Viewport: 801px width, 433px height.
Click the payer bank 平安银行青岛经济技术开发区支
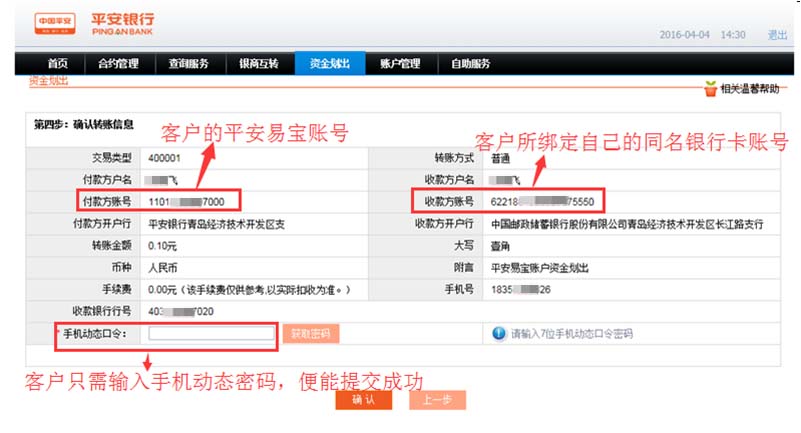coord(217,224)
